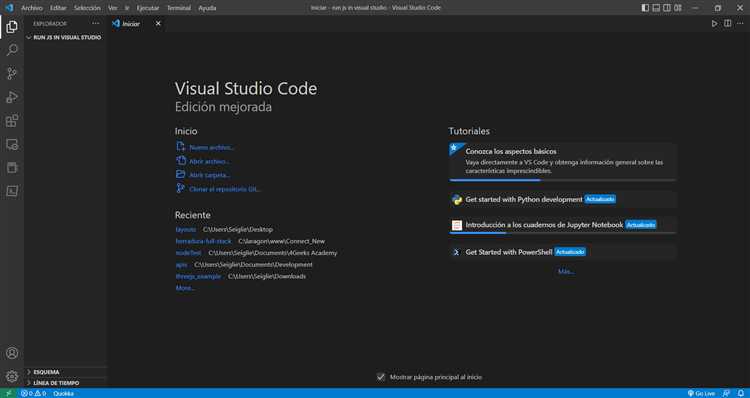Click the bottom panel-like icon in activity bar
The image size is (750, 398).
pos(12,191)
